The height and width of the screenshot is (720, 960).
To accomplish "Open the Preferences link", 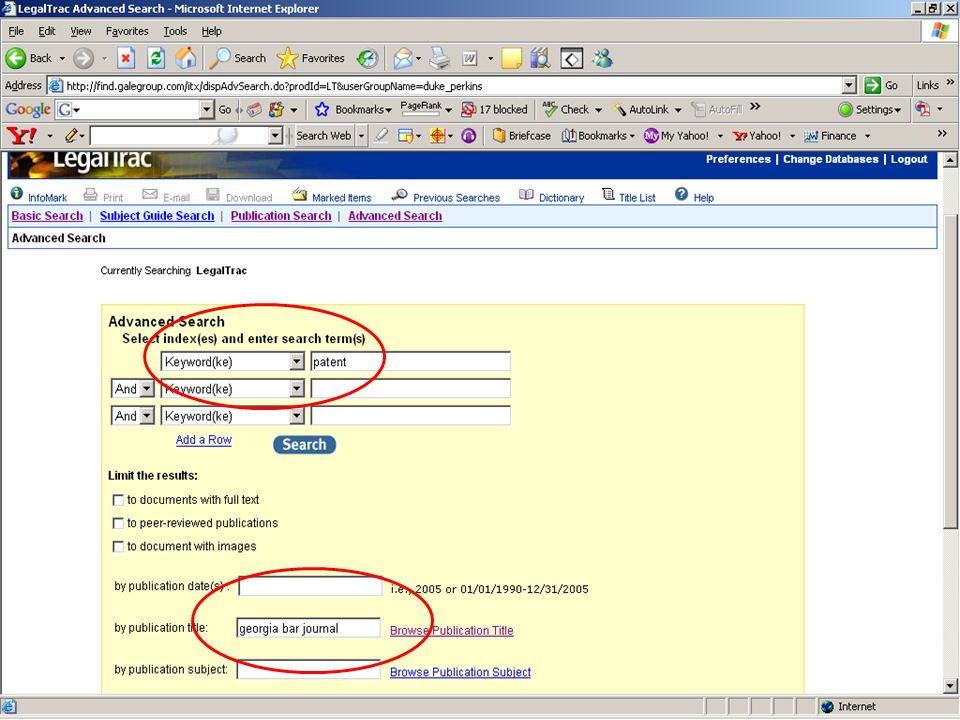I will (738, 159).
